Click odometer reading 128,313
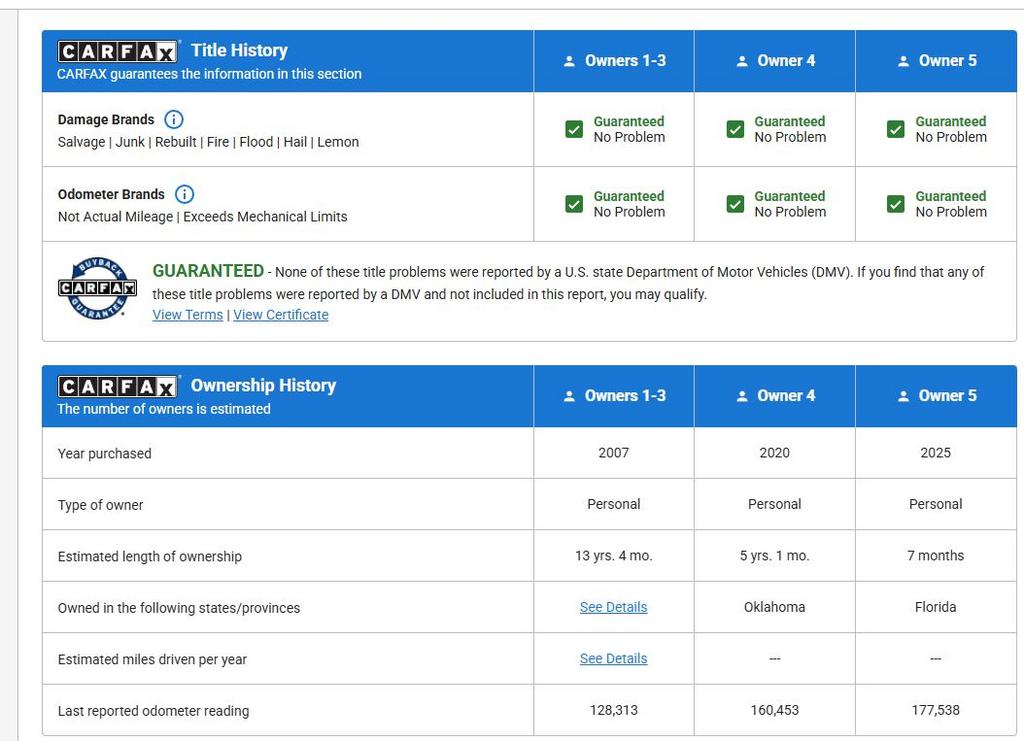This screenshot has width=1024, height=741. tap(614, 710)
